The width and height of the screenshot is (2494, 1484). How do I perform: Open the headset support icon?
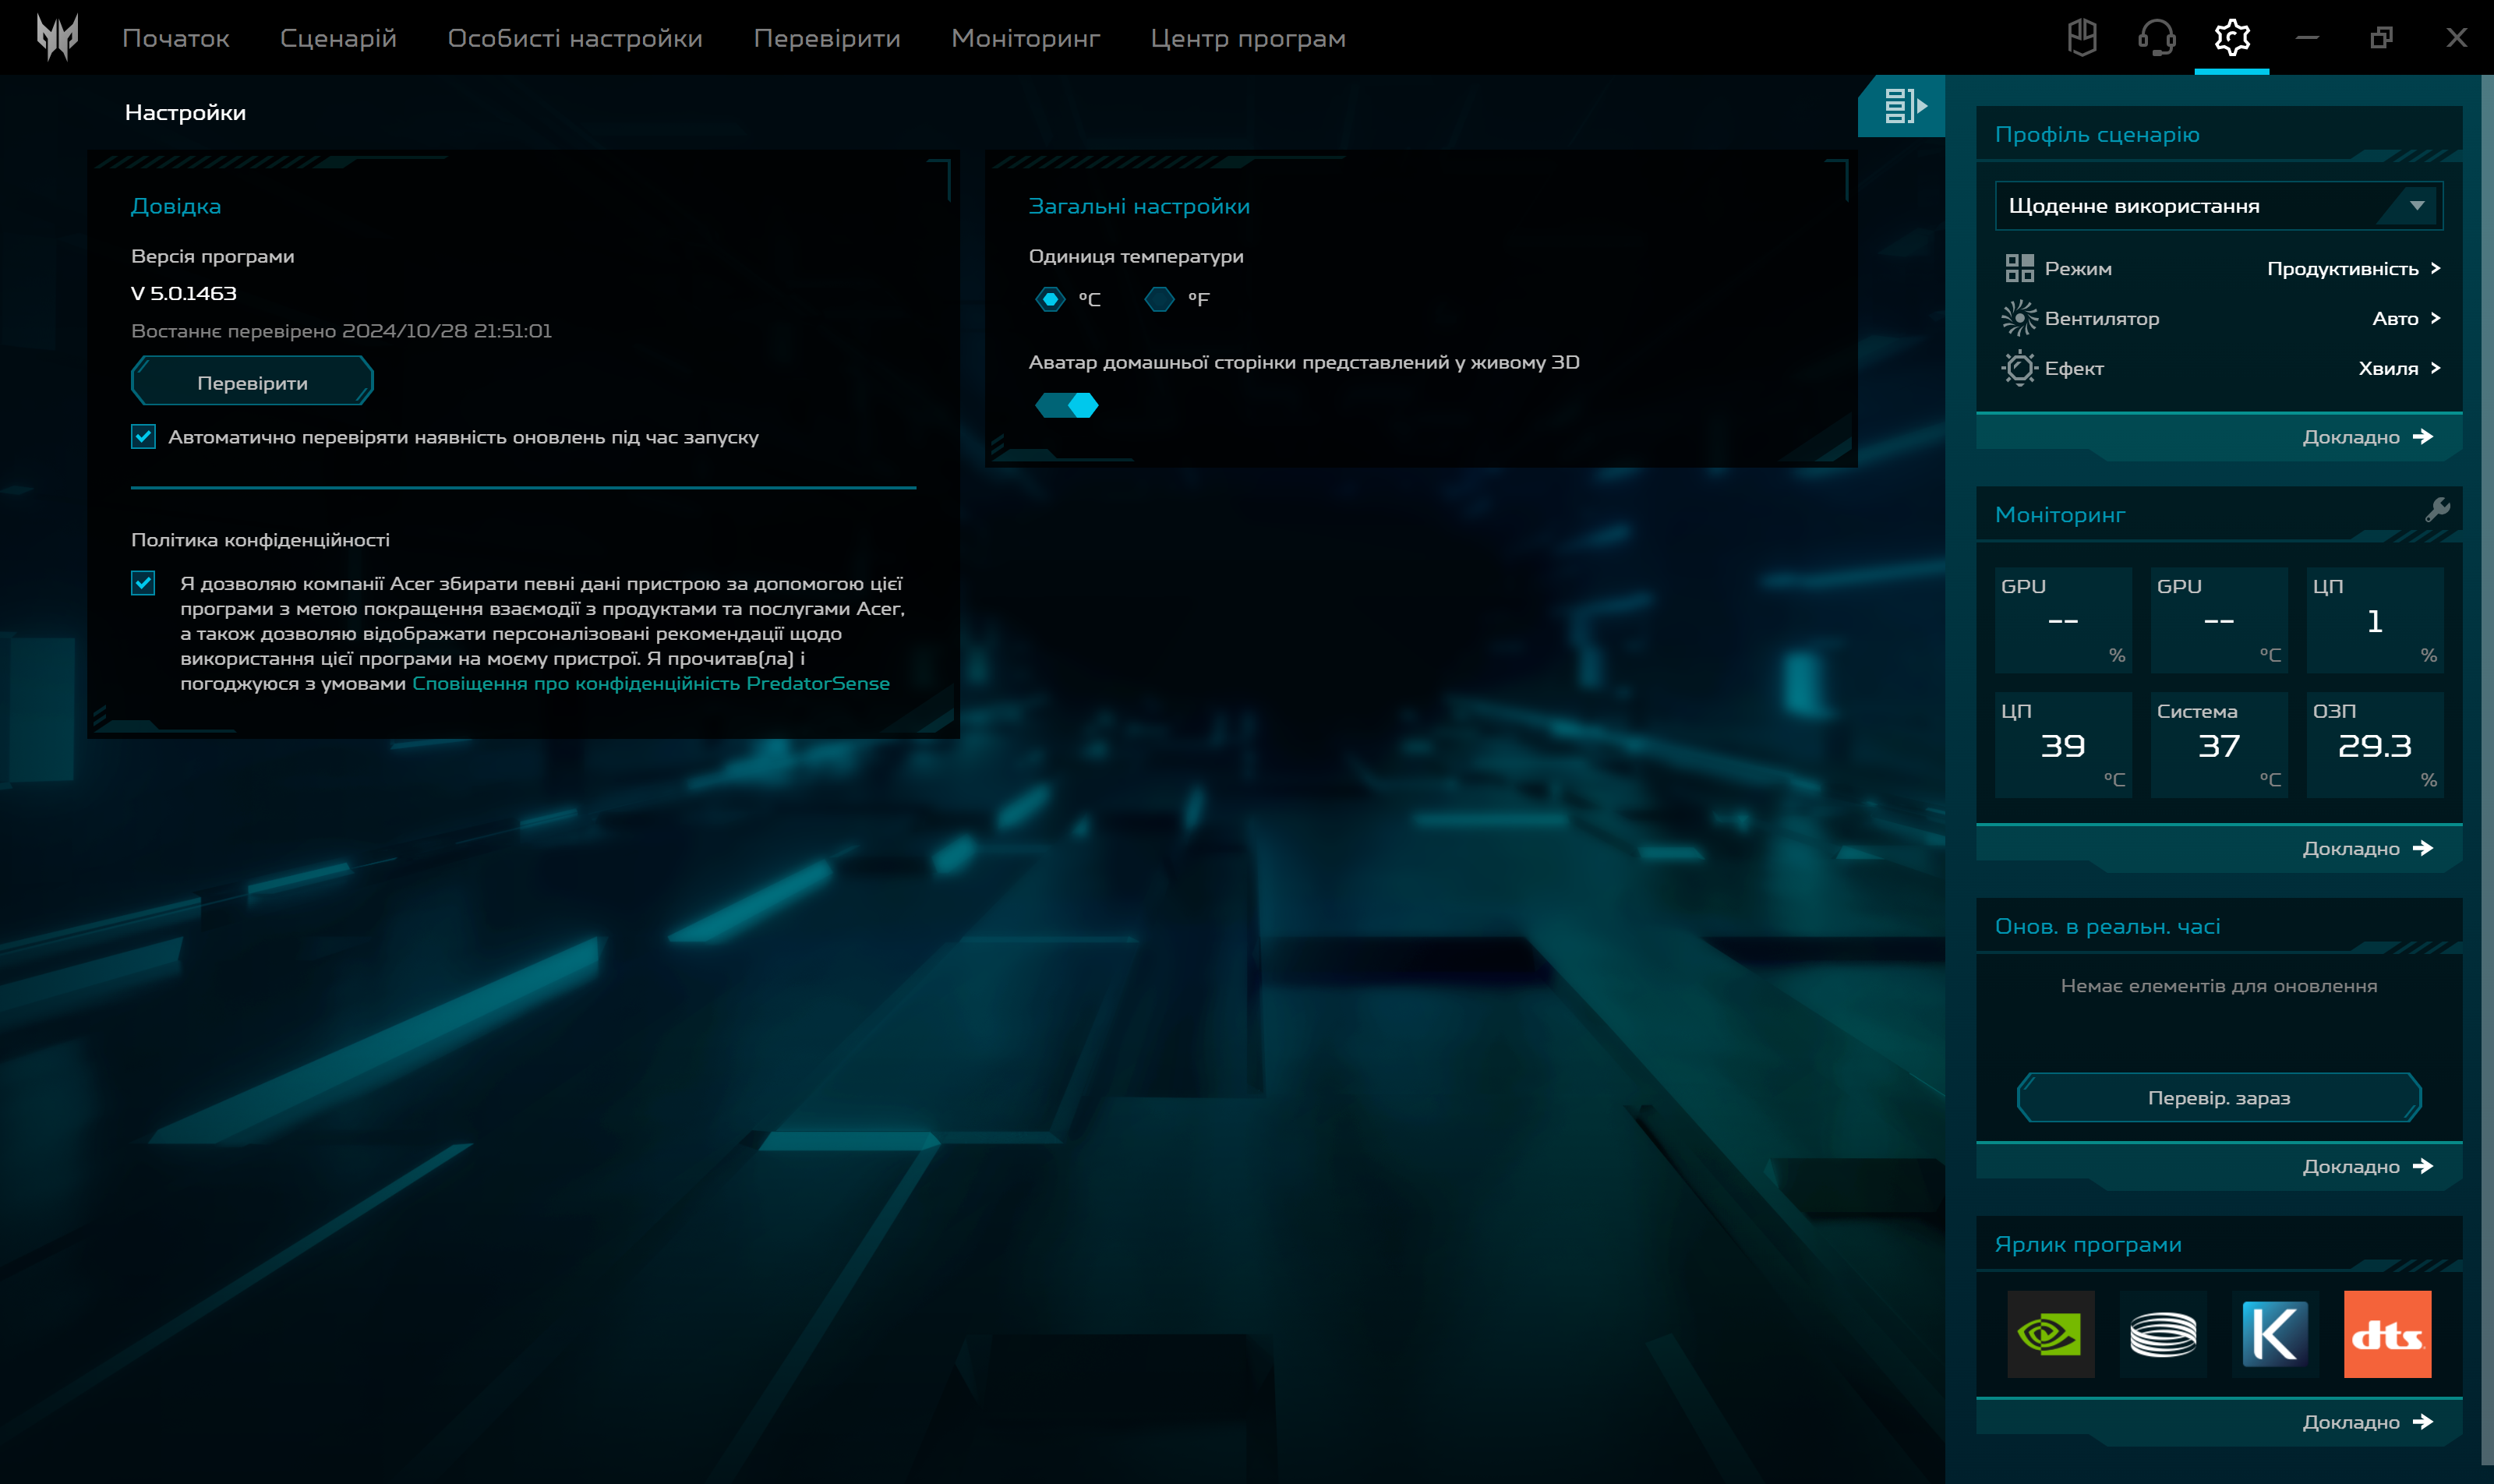[x=2156, y=37]
